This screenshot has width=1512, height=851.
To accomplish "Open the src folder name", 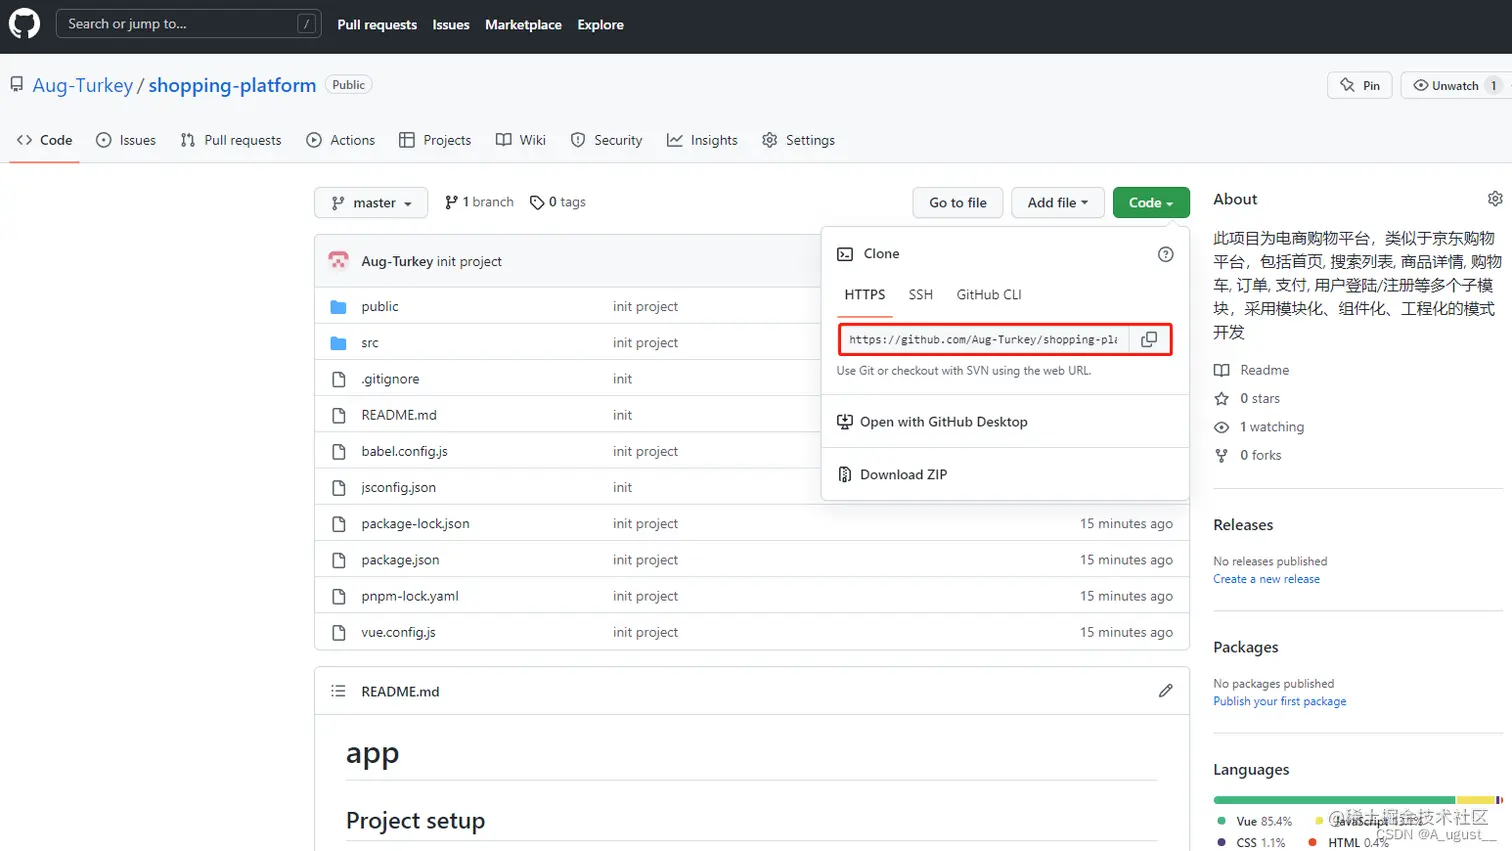I will pyautogui.click(x=370, y=343).
